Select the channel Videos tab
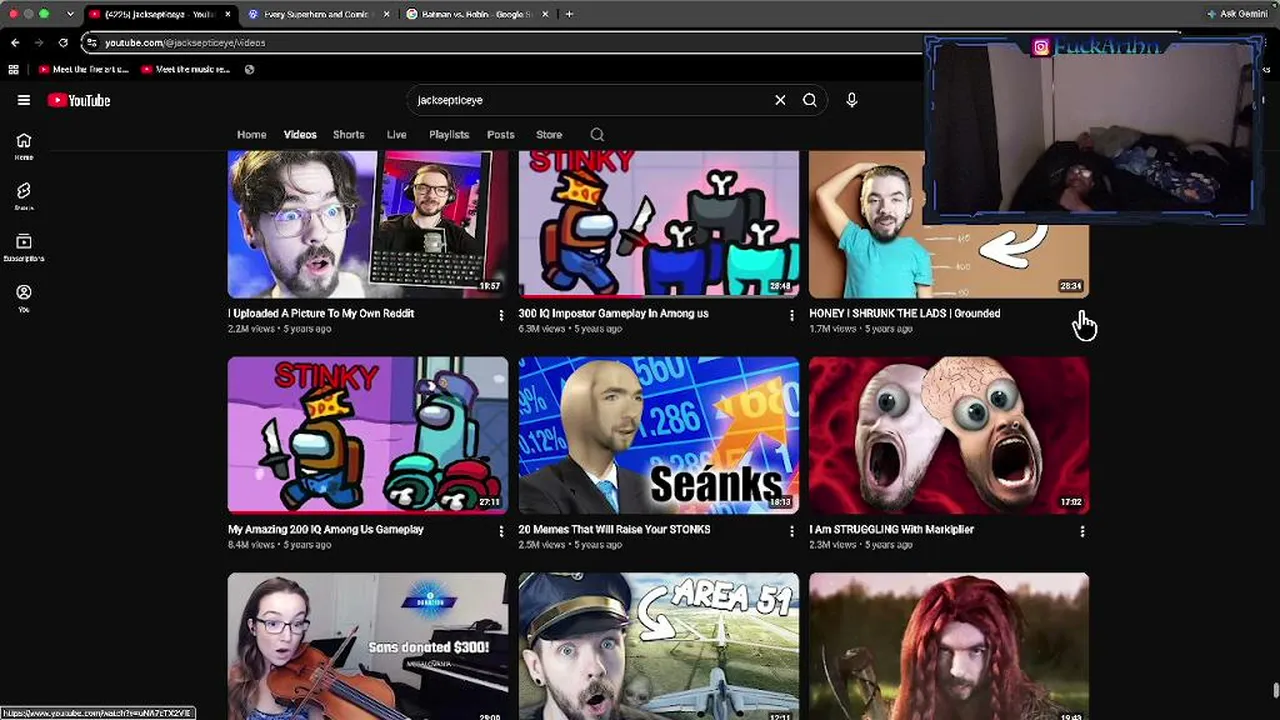The height and width of the screenshot is (720, 1280). pyautogui.click(x=300, y=135)
